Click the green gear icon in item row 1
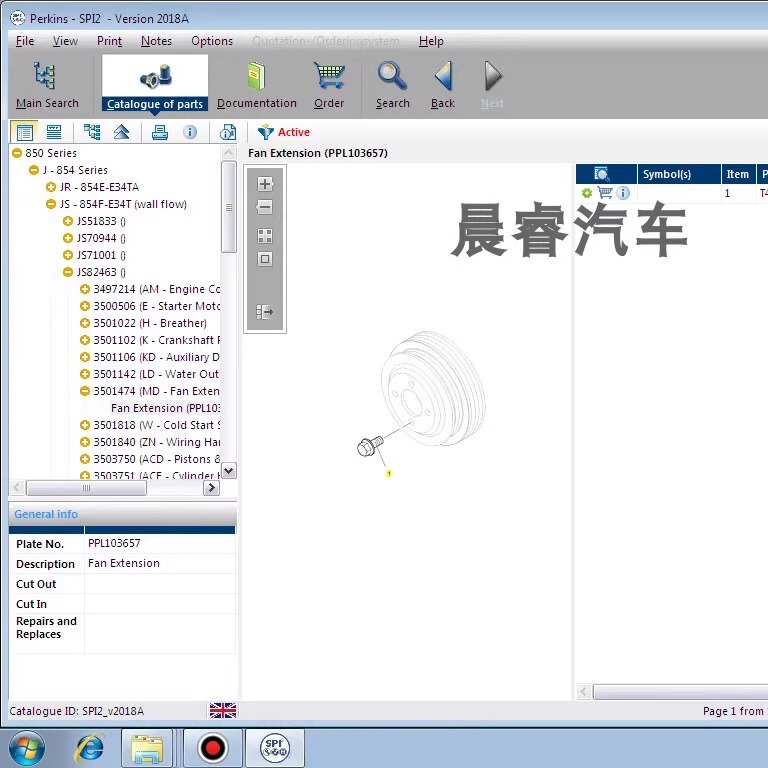The height and width of the screenshot is (768, 768). click(587, 193)
